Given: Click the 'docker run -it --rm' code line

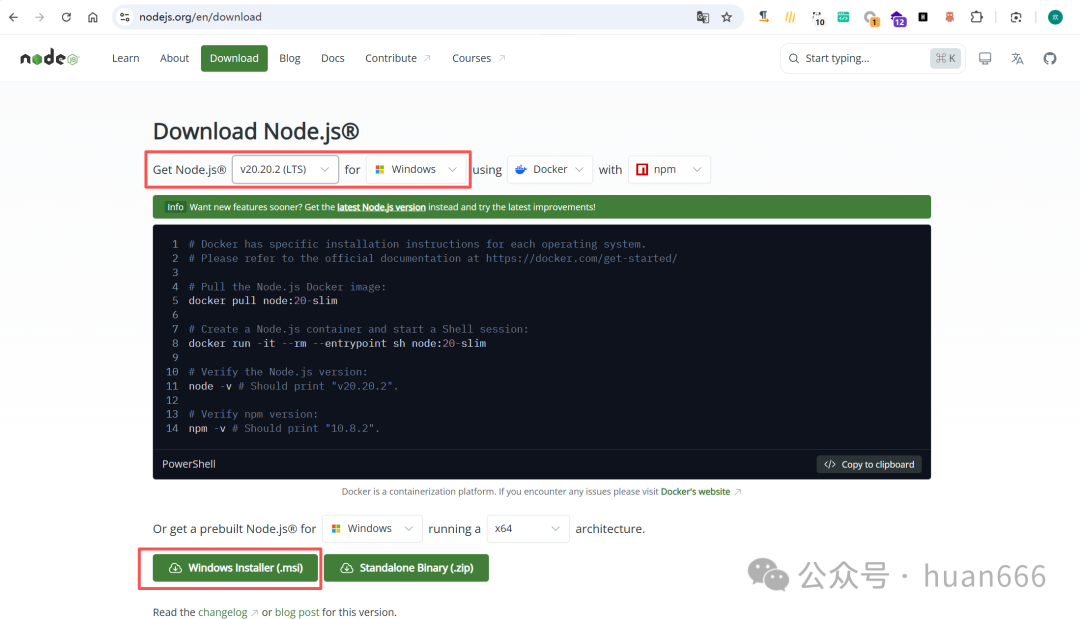Looking at the screenshot, I should pos(337,344).
